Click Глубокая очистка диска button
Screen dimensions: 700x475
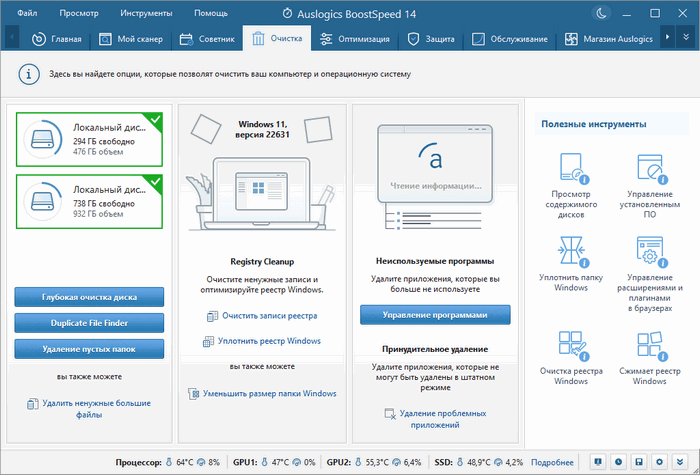tap(89, 297)
